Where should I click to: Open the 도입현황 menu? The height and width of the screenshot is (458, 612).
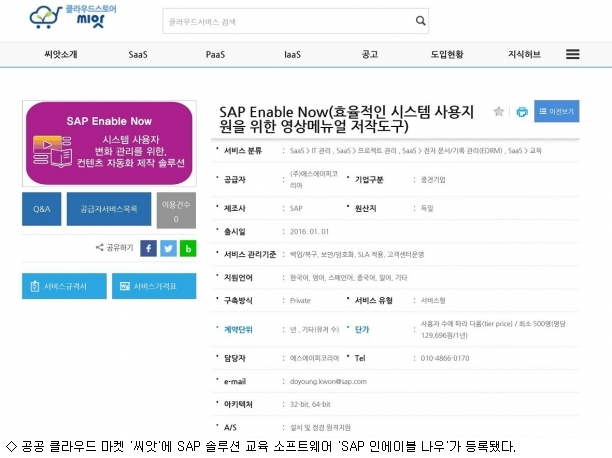(x=447, y=54)
